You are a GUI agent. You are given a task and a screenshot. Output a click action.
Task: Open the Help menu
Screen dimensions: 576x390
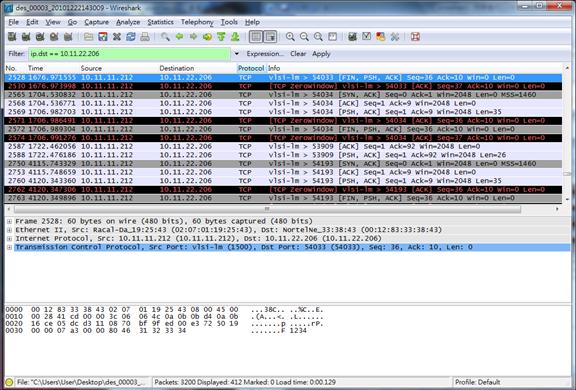coord(252,22)
